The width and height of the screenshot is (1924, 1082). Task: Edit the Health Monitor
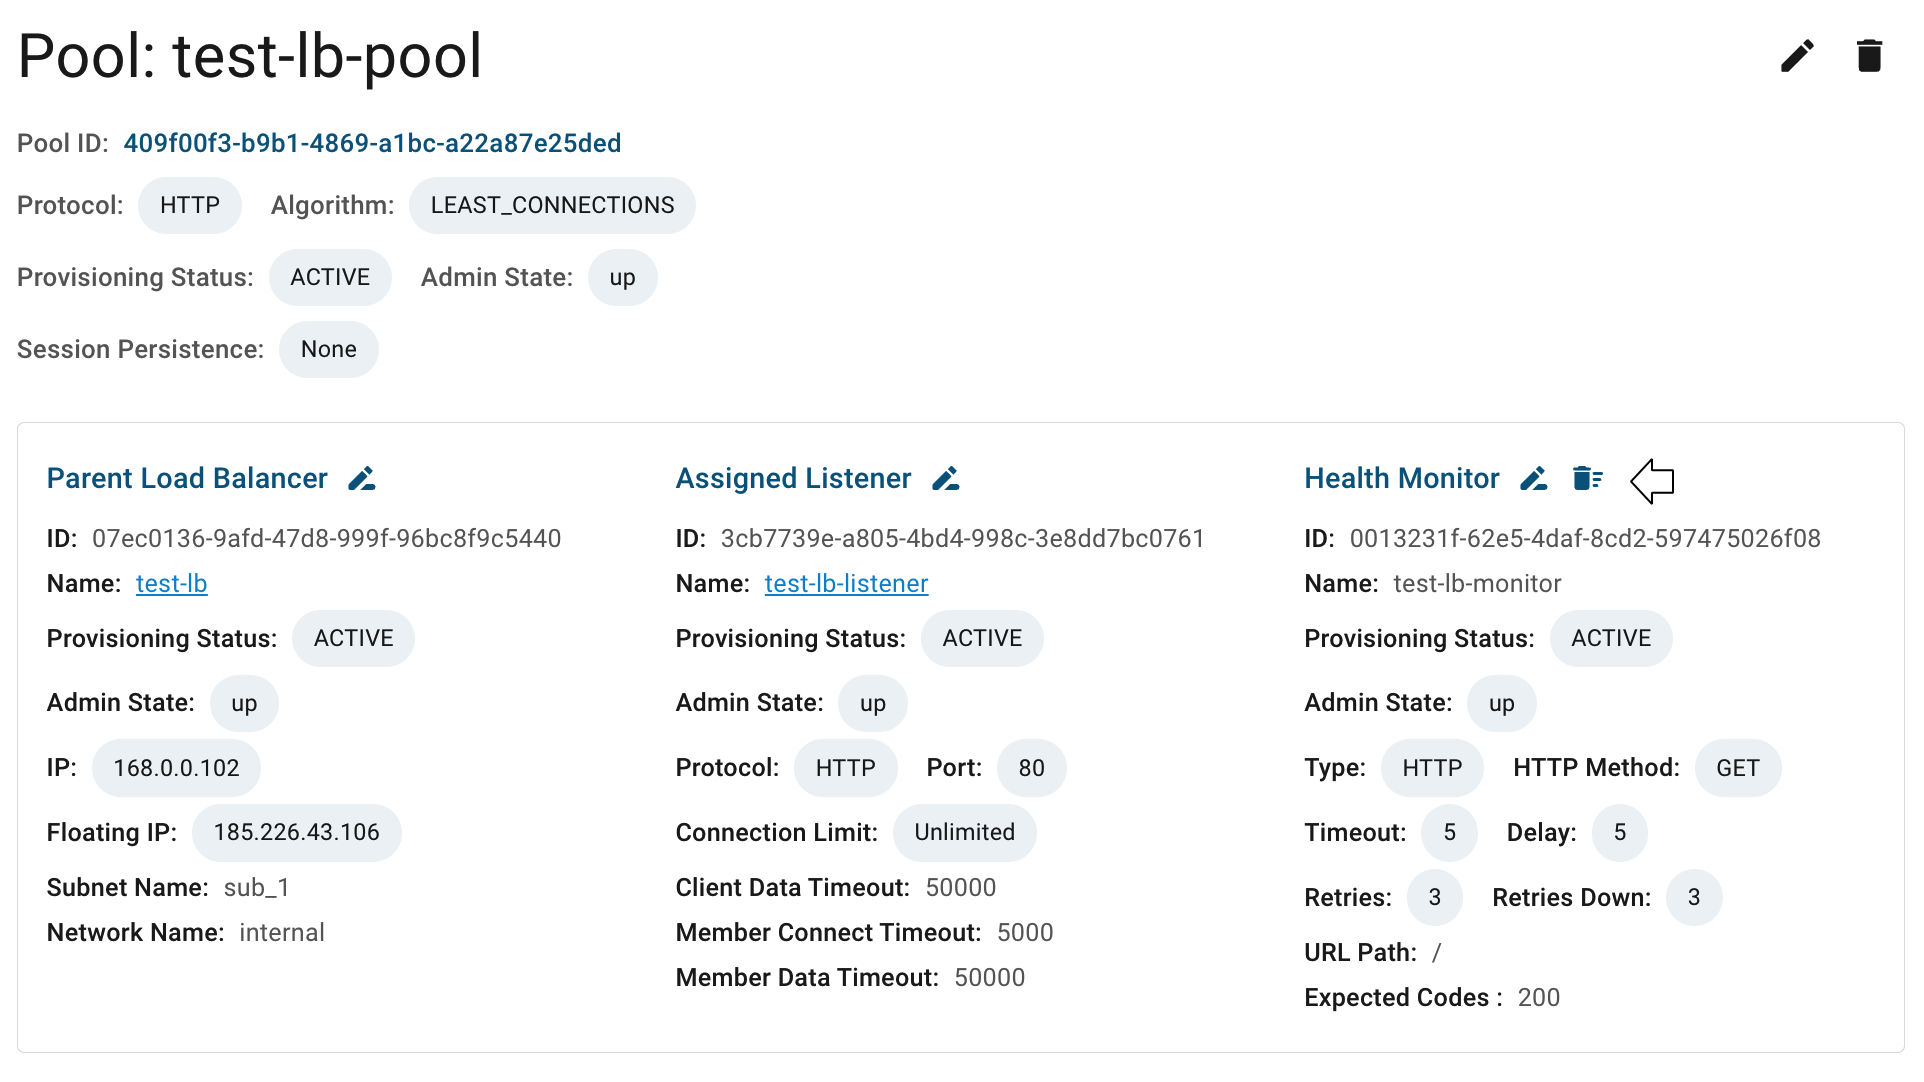click(1534, 479)
